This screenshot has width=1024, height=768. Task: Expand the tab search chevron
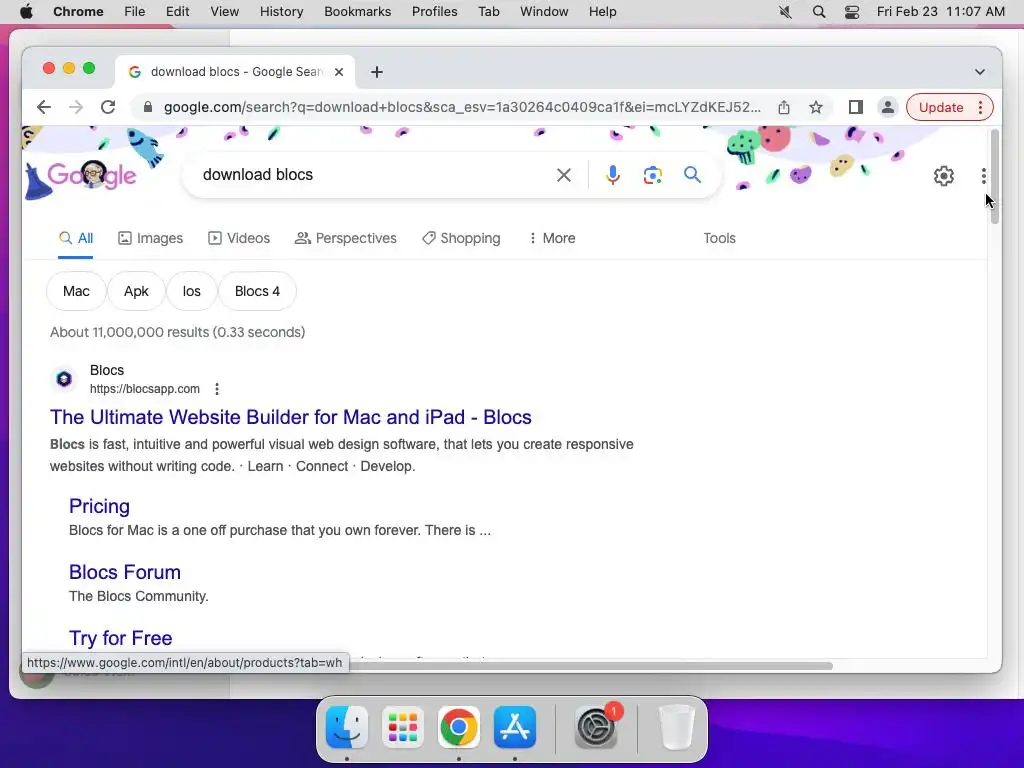980,72
